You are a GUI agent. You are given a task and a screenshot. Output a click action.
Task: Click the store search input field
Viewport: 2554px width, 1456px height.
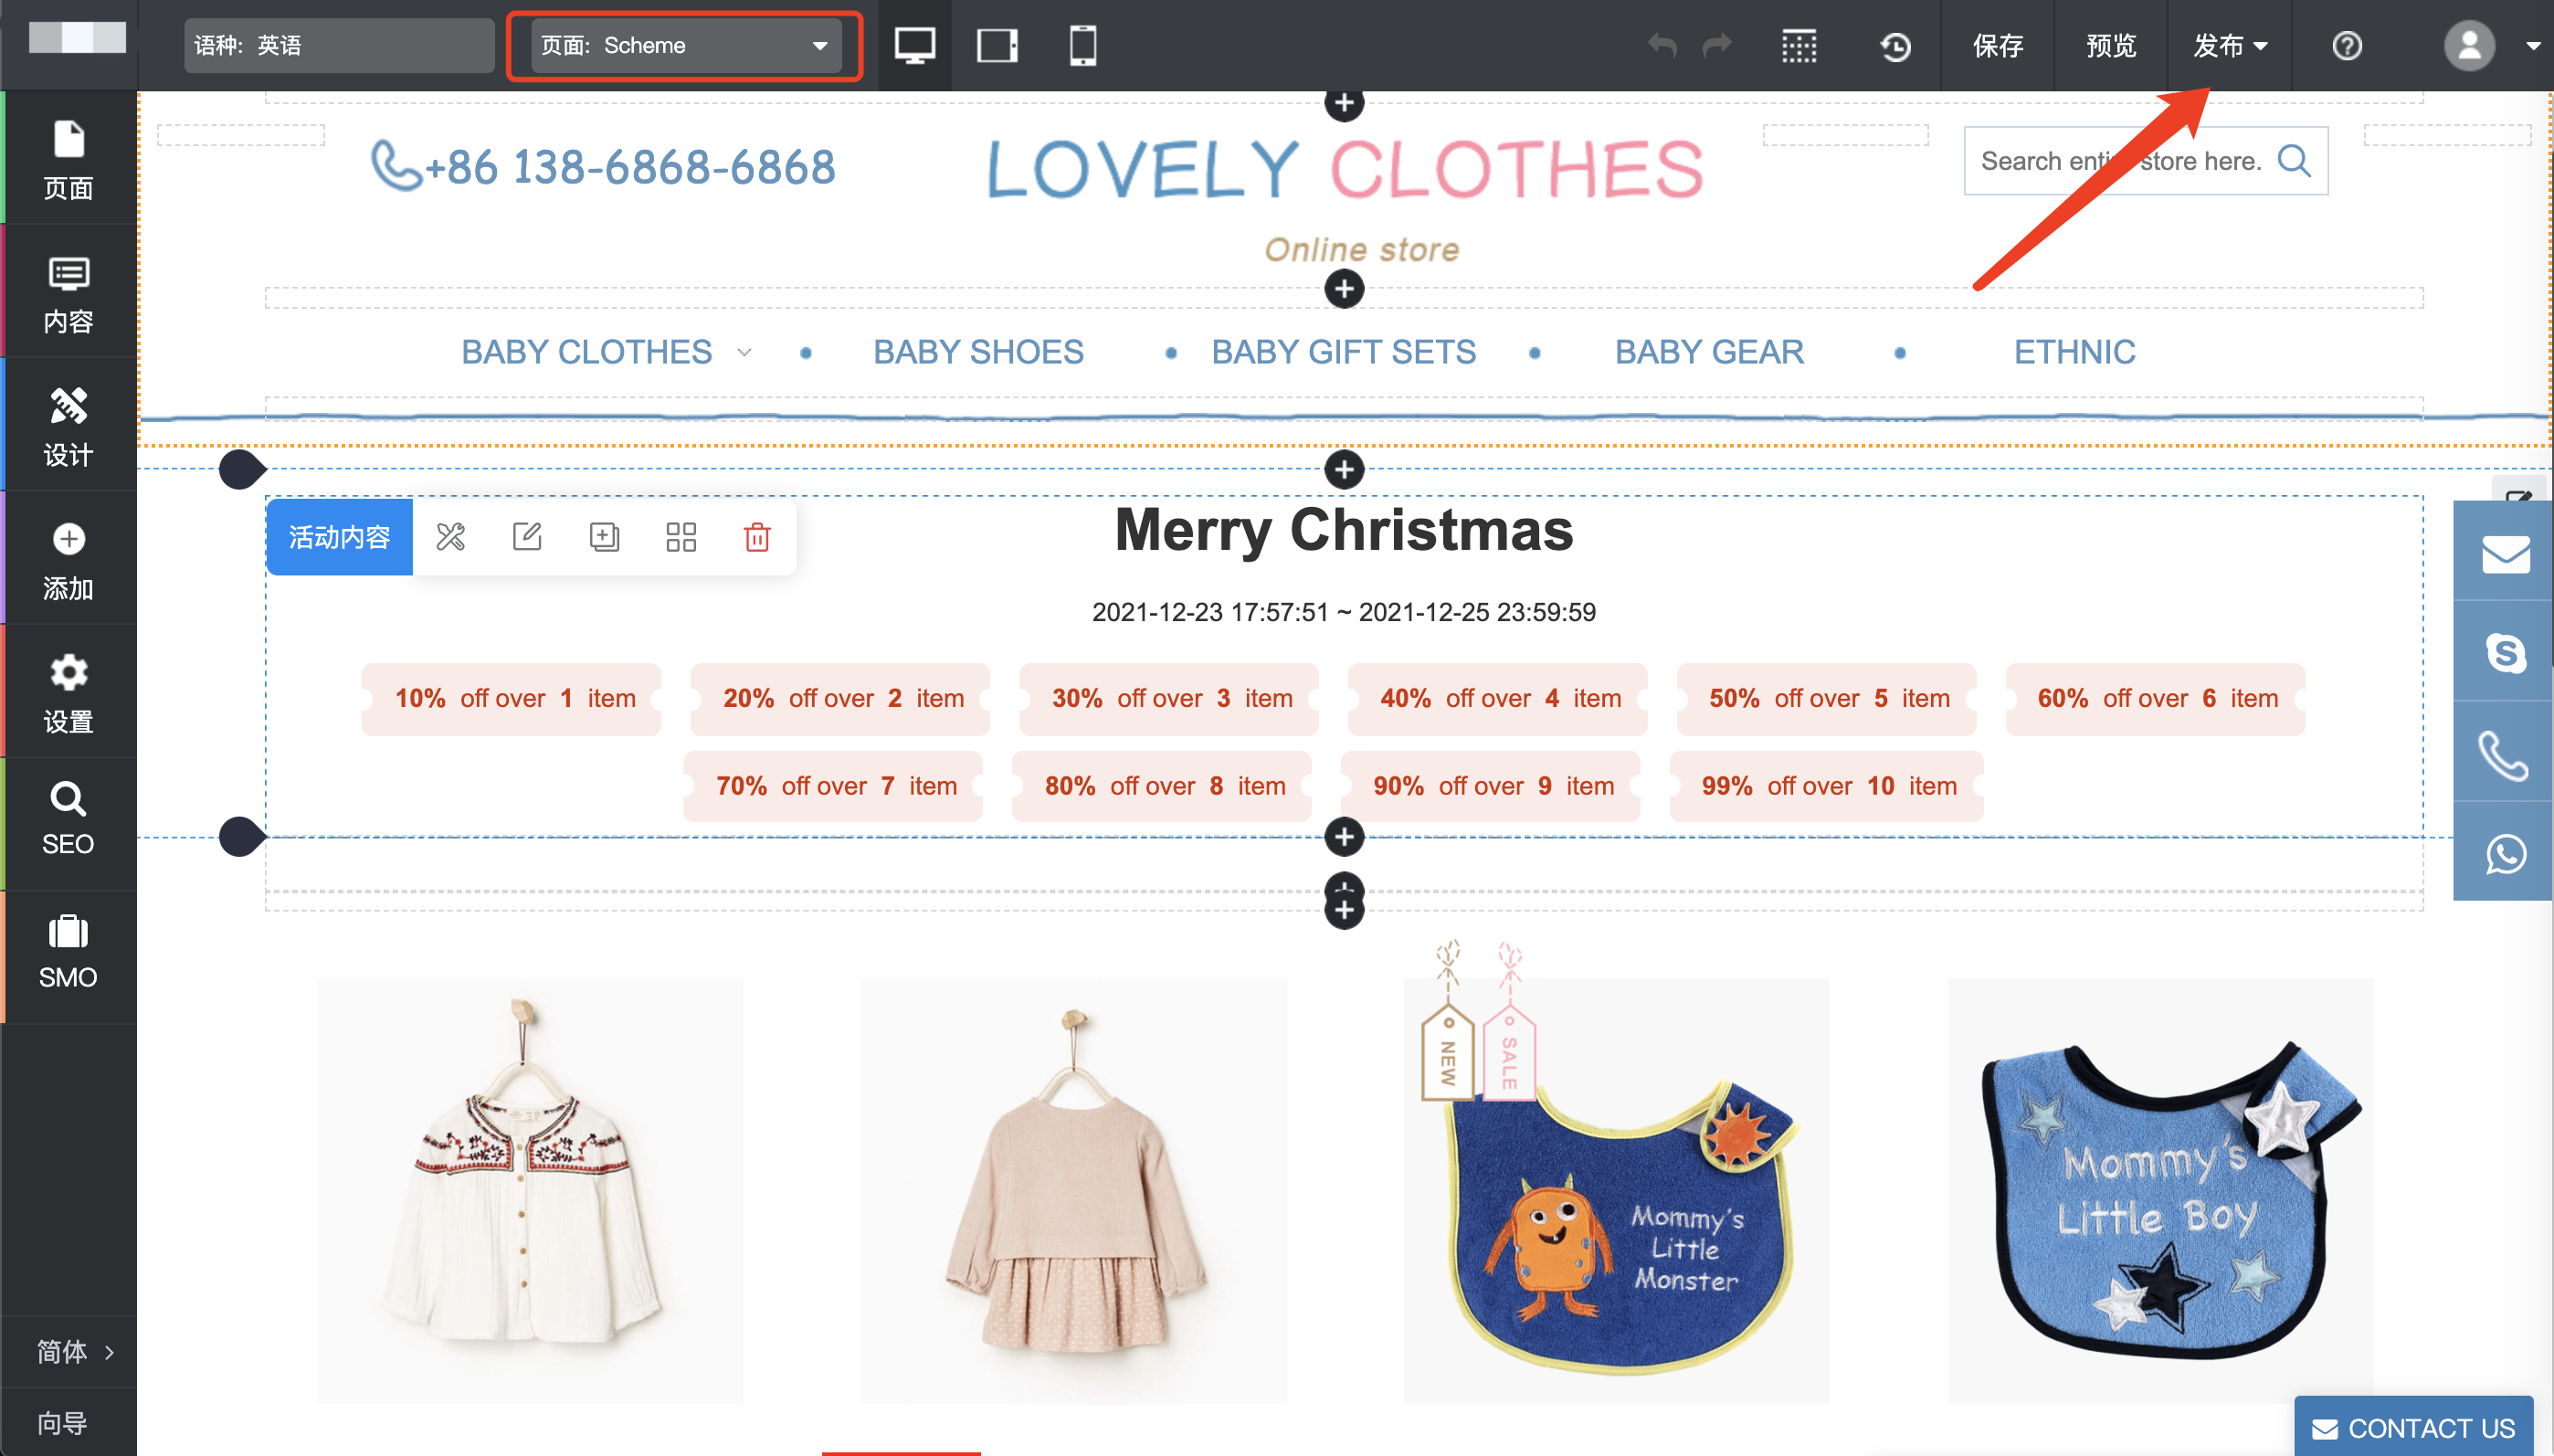click(x=2120, y=161)
